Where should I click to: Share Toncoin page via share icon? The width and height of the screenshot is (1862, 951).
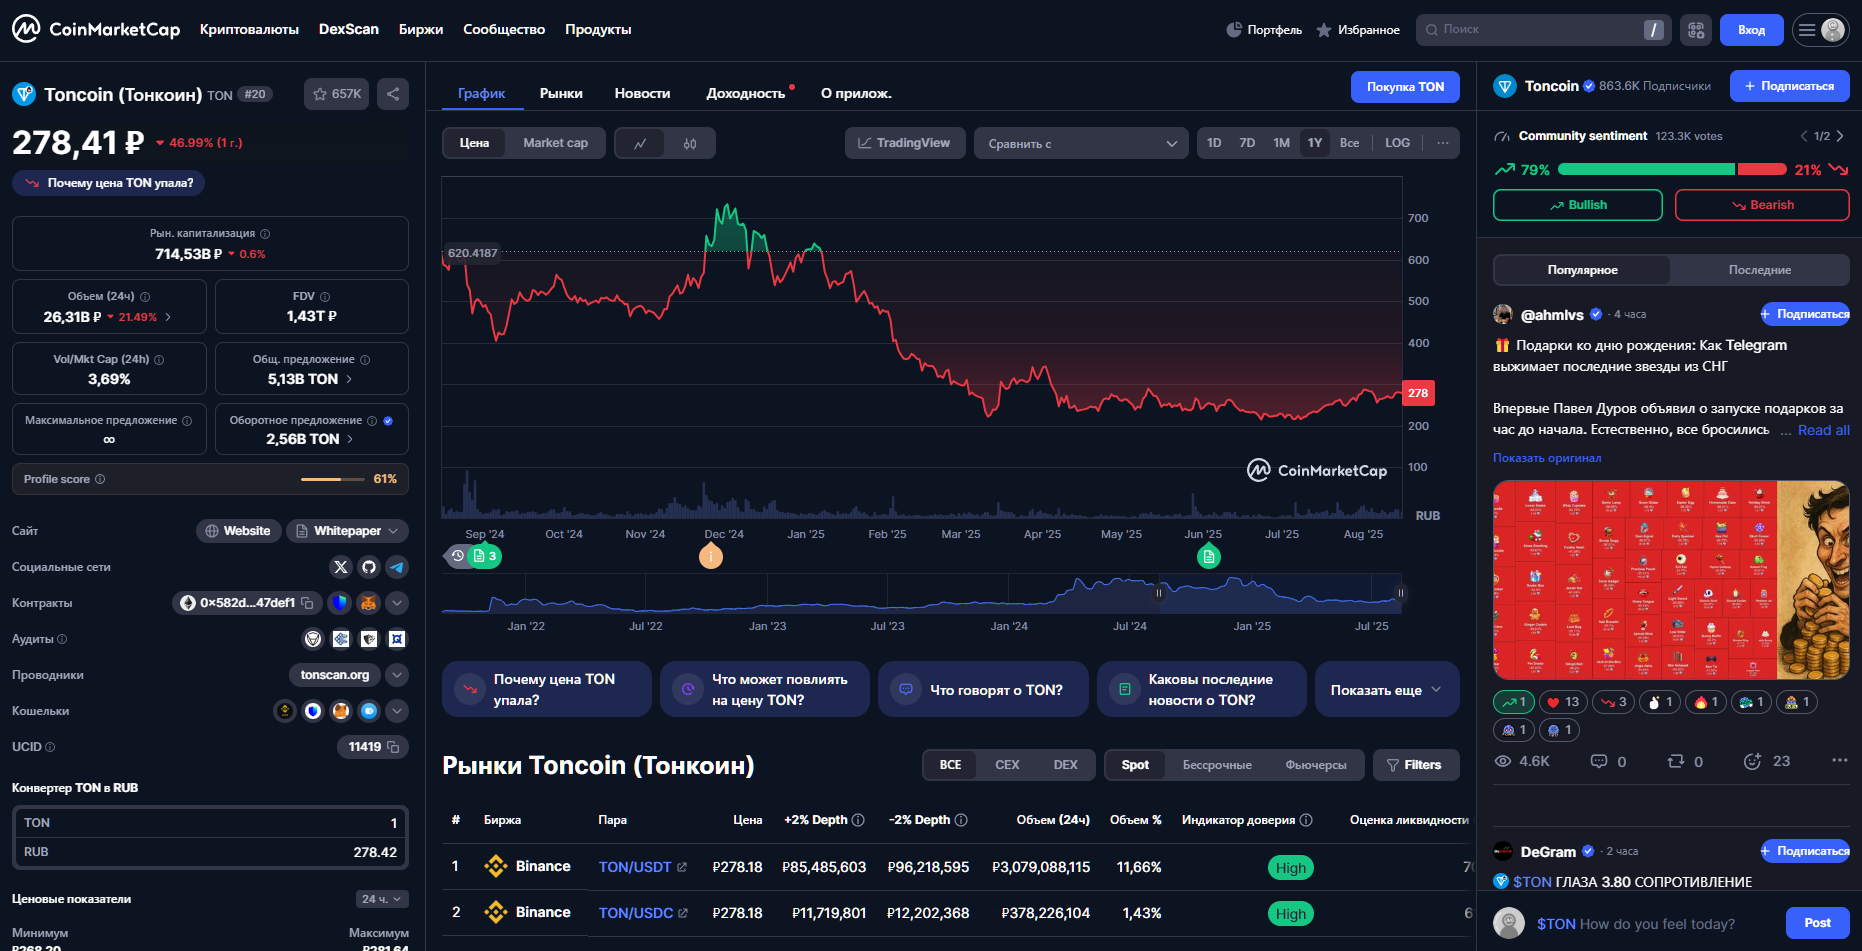[393, 94]
